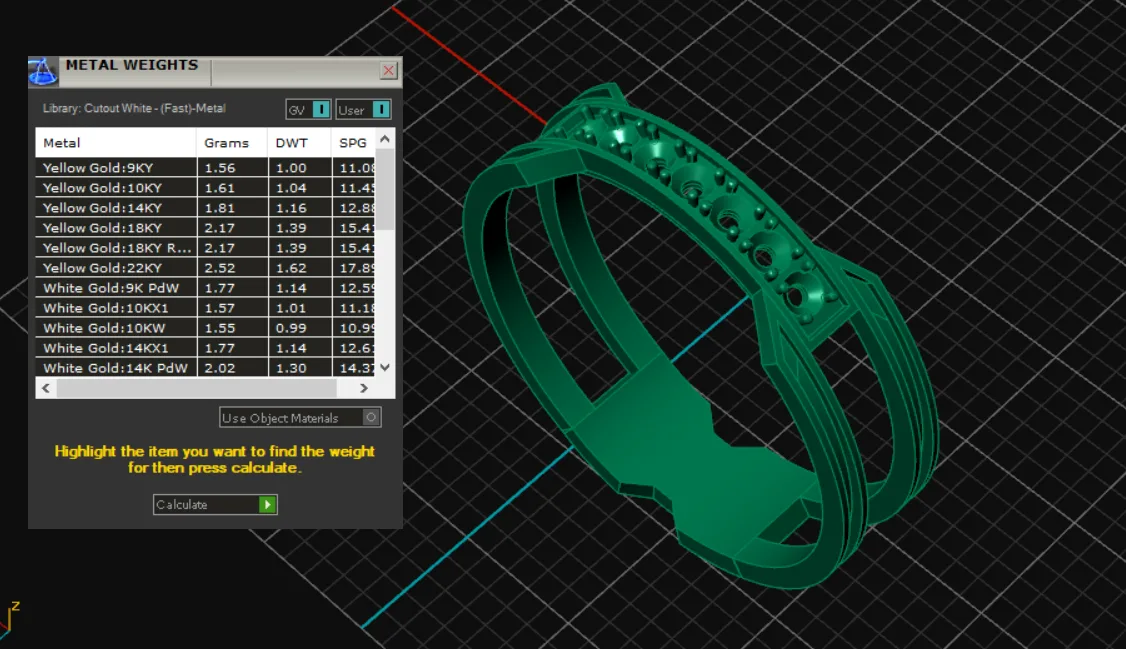Screen dimensions: 1126x649
Task: Click left arrow of horizontal scrollbar
Action: pyautogui.click(x=46, y=388)
